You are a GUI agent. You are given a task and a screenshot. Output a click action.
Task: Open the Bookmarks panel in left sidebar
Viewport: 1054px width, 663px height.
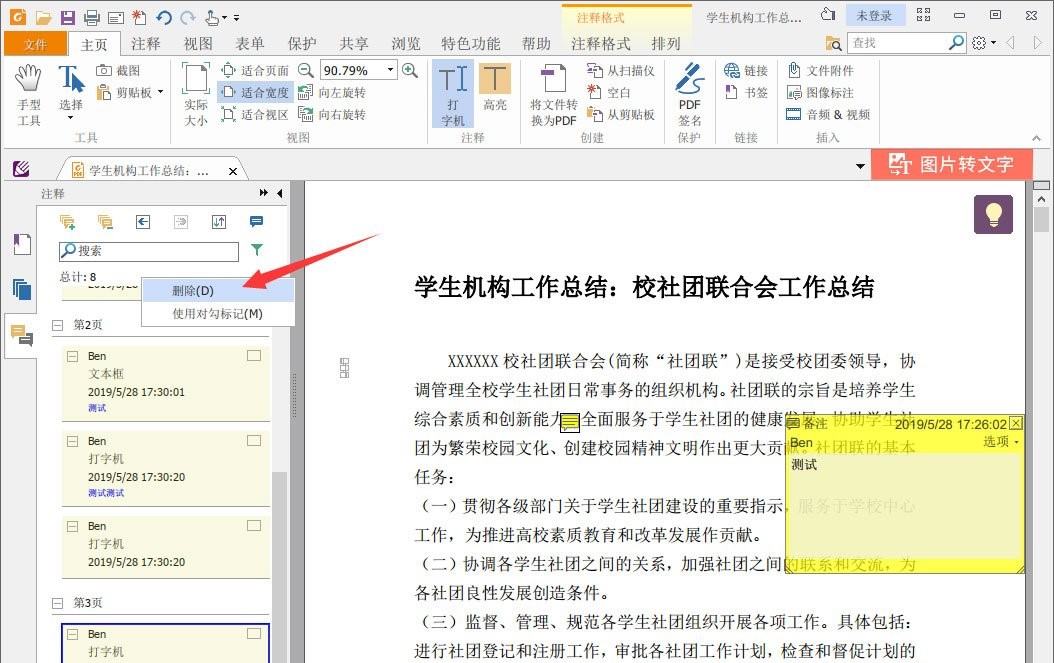(x=21, y=244)
